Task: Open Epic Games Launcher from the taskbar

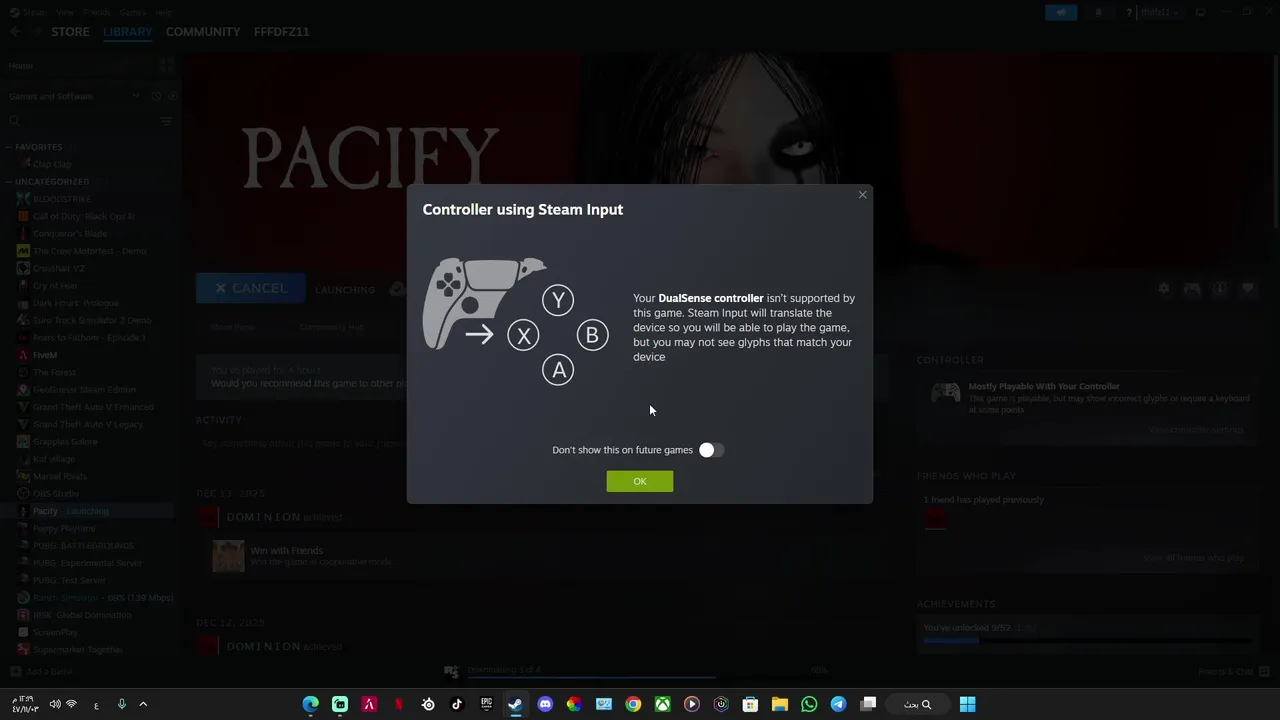Action: coord(486,704)
